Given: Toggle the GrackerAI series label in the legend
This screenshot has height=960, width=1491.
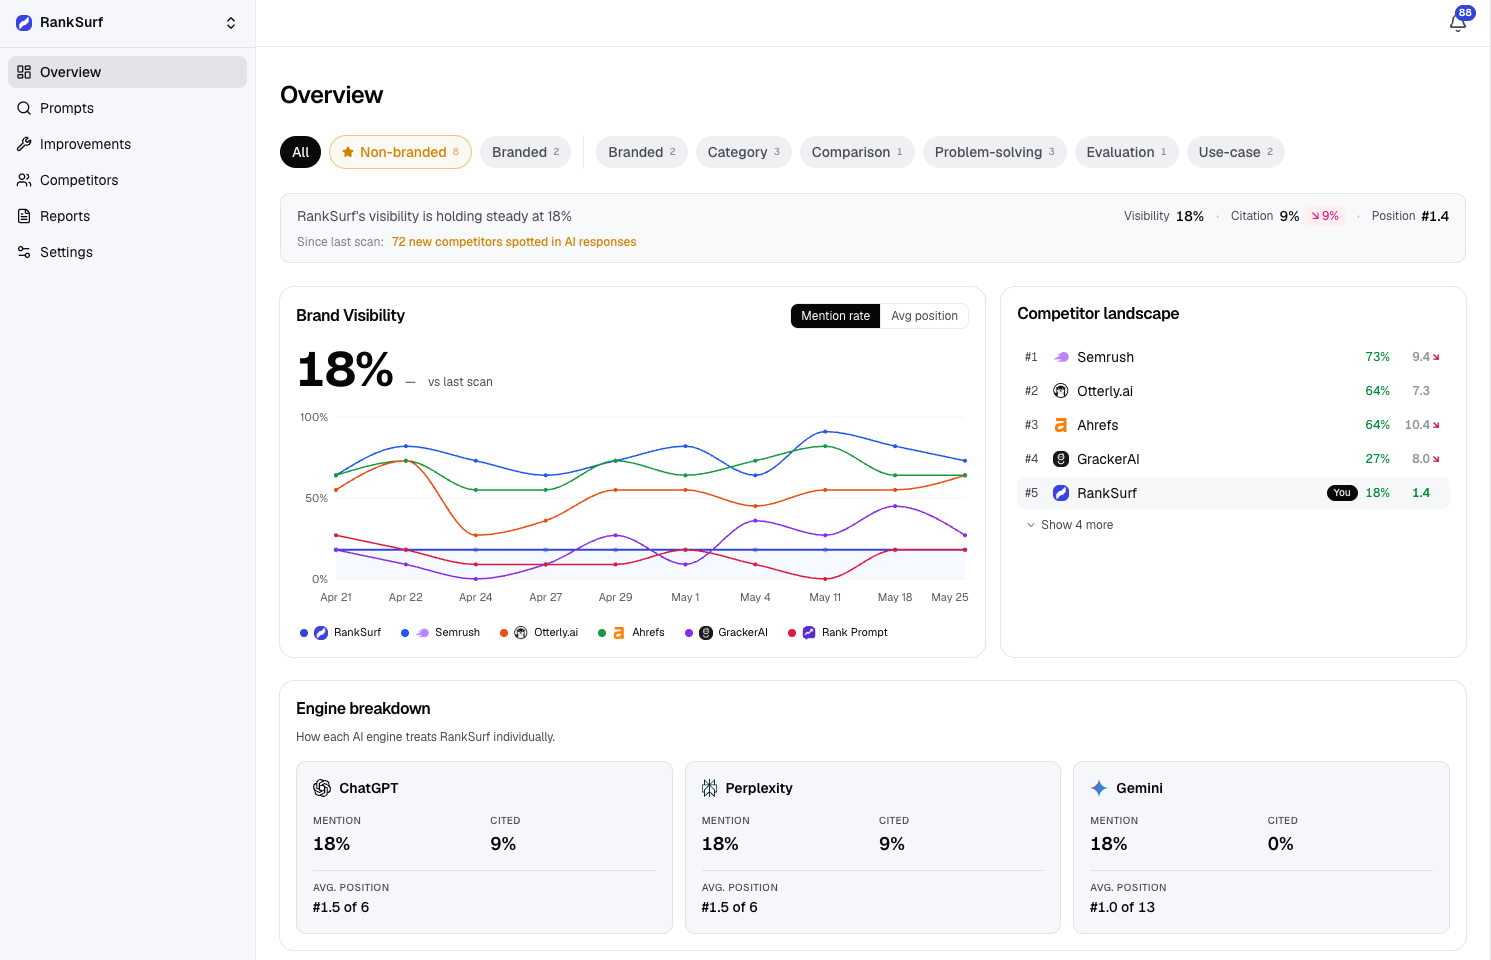Looking at the screenshot, I should 743,633.
